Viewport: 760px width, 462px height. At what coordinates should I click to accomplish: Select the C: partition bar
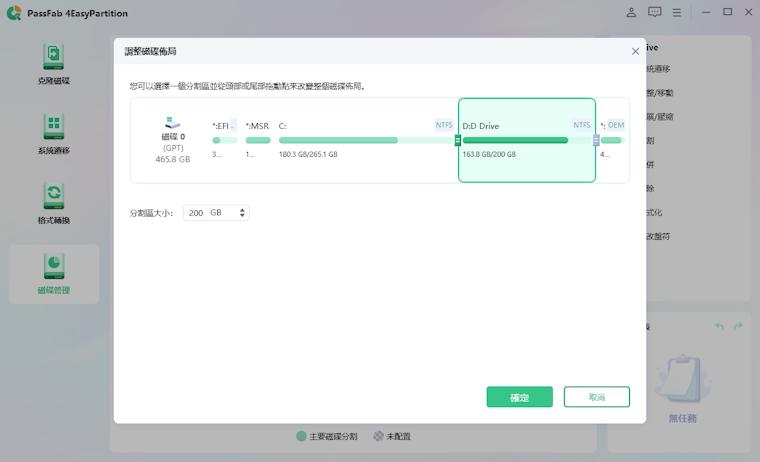[x=366, y=140]
